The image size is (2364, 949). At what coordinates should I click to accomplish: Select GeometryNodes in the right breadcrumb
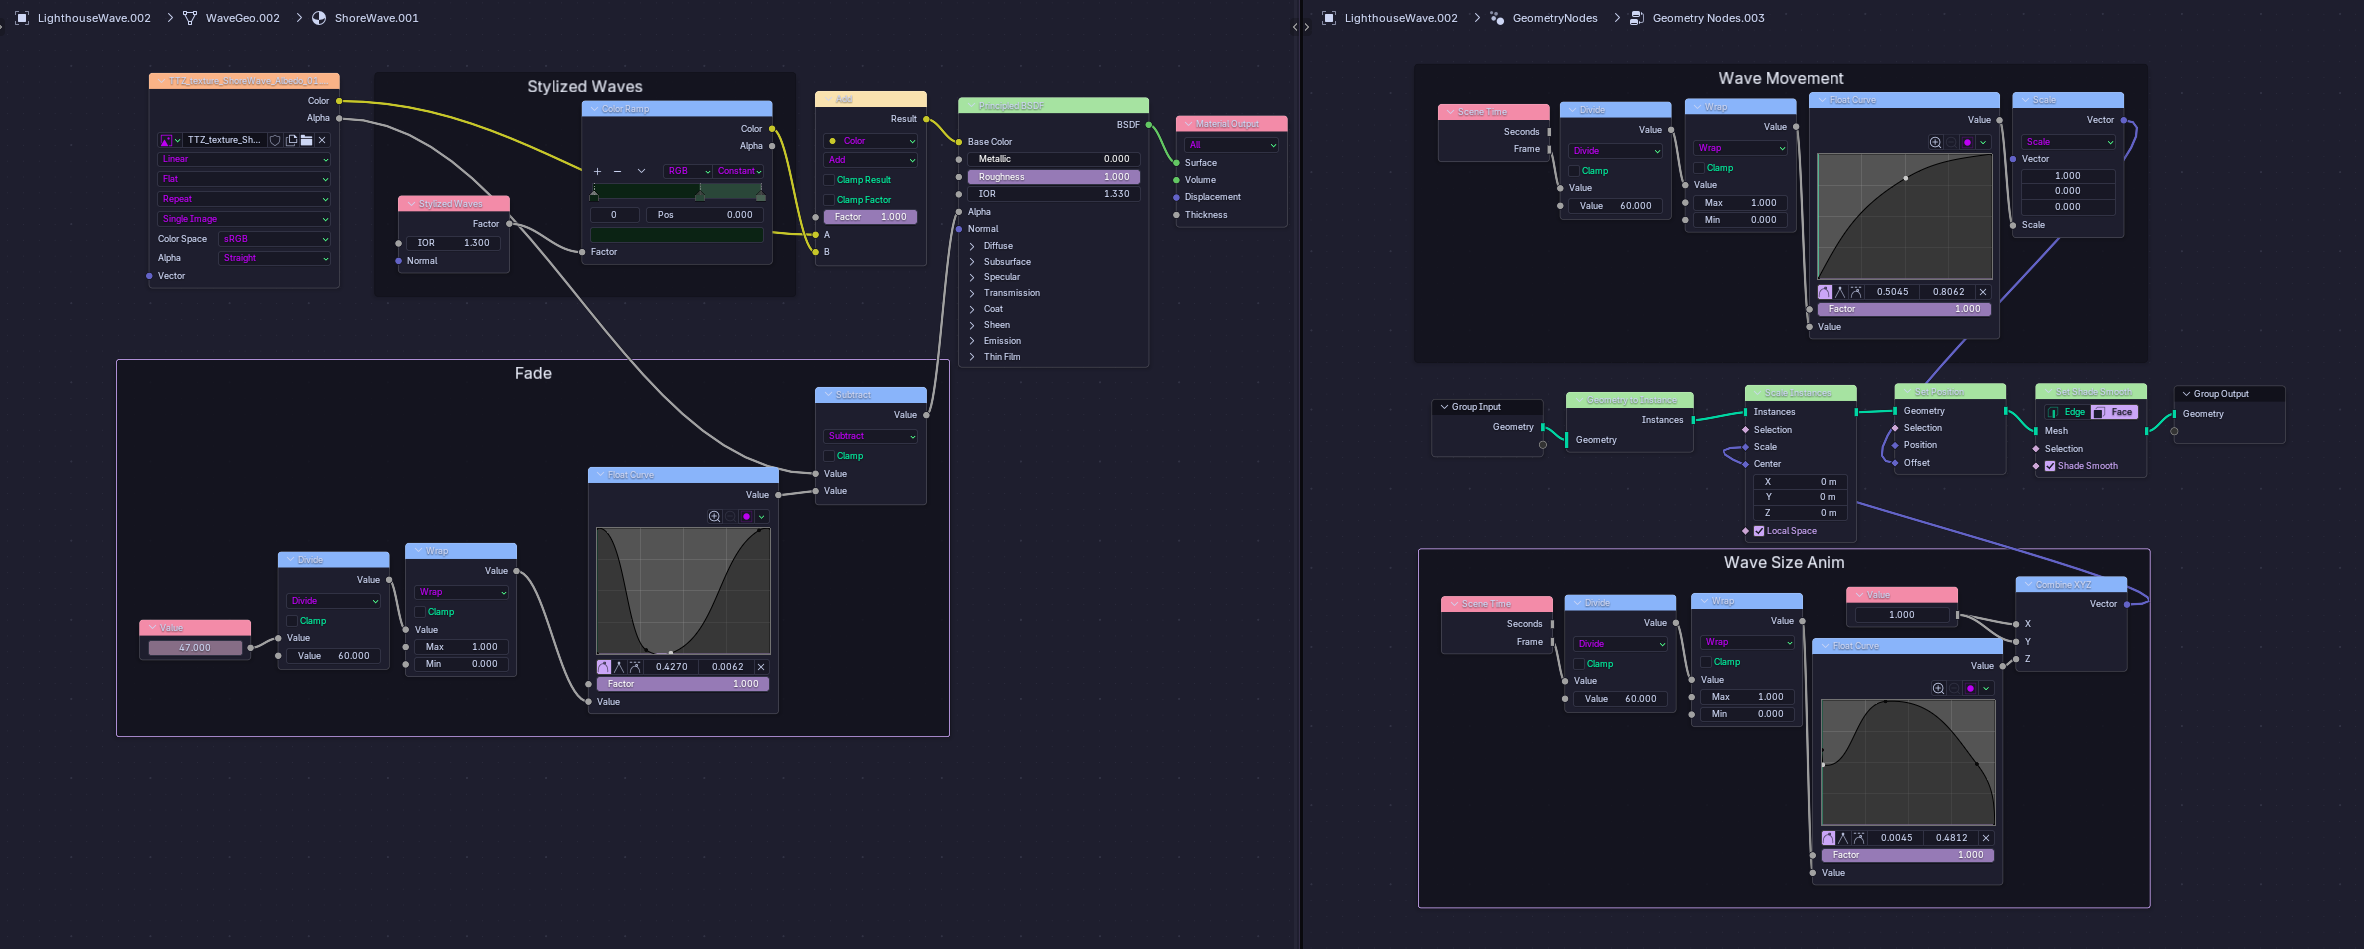[1554, 18]
